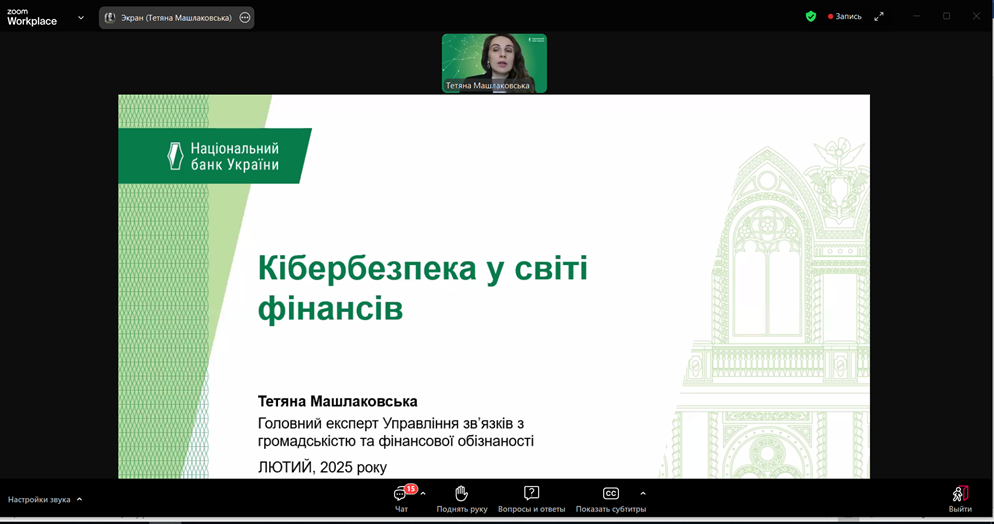This screenshot has width=994, height=524.
Task: Click the presenter name Тетяна Машлаковська on the slide
Action: click(337, 401)
